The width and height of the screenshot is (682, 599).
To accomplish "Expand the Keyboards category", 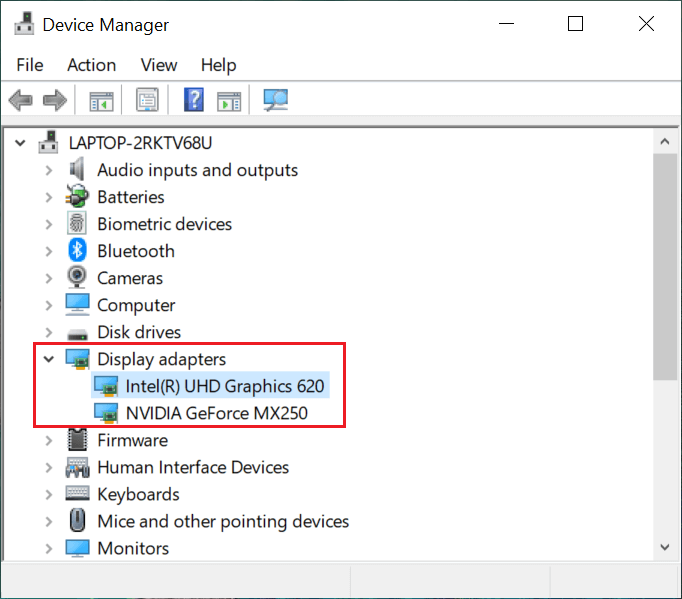I will [48, 494].
